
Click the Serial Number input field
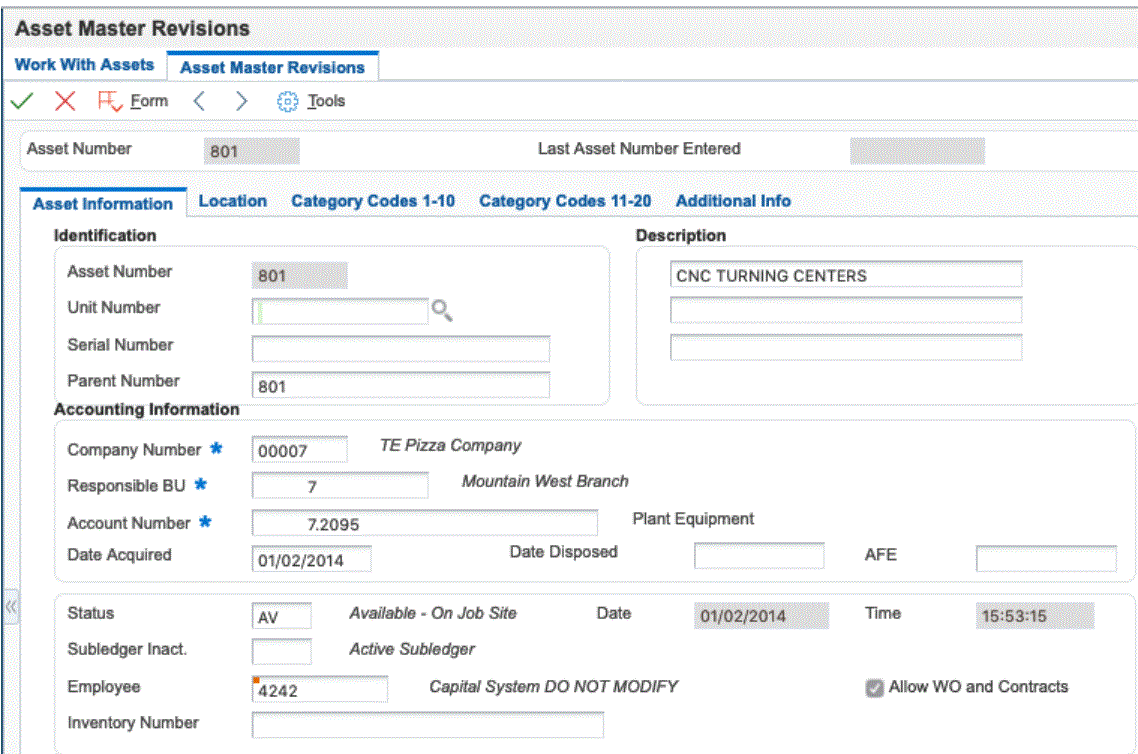pos(400,349)
